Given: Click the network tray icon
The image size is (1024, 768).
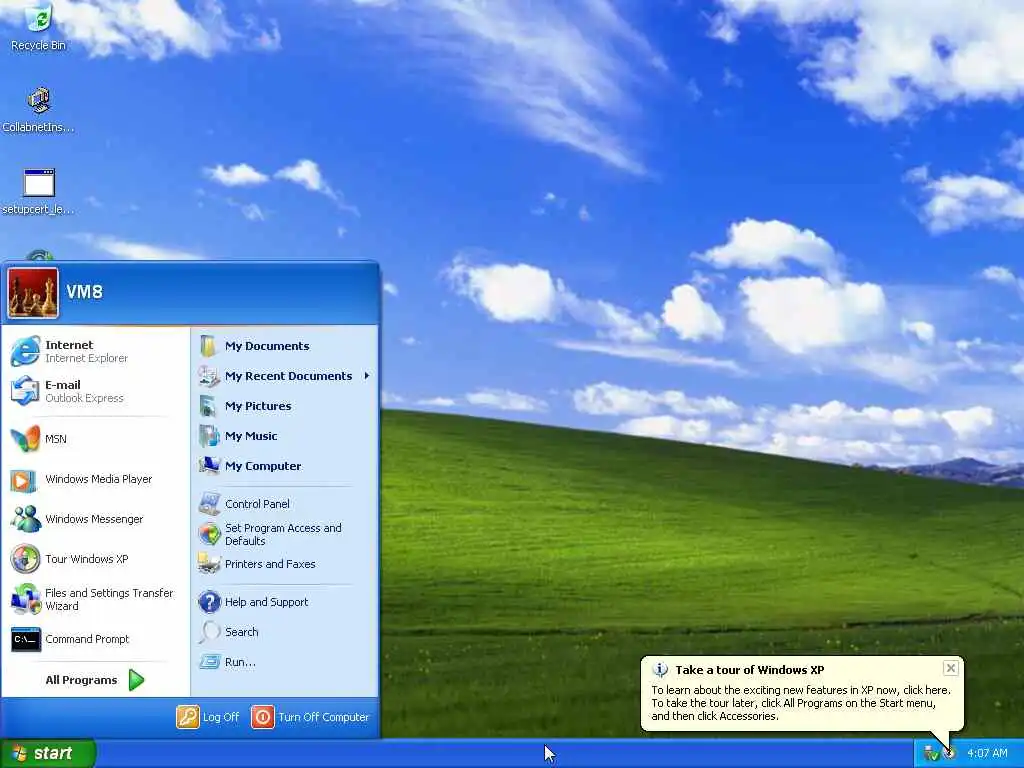Looking at the screenshot, I should click(931, 754).
